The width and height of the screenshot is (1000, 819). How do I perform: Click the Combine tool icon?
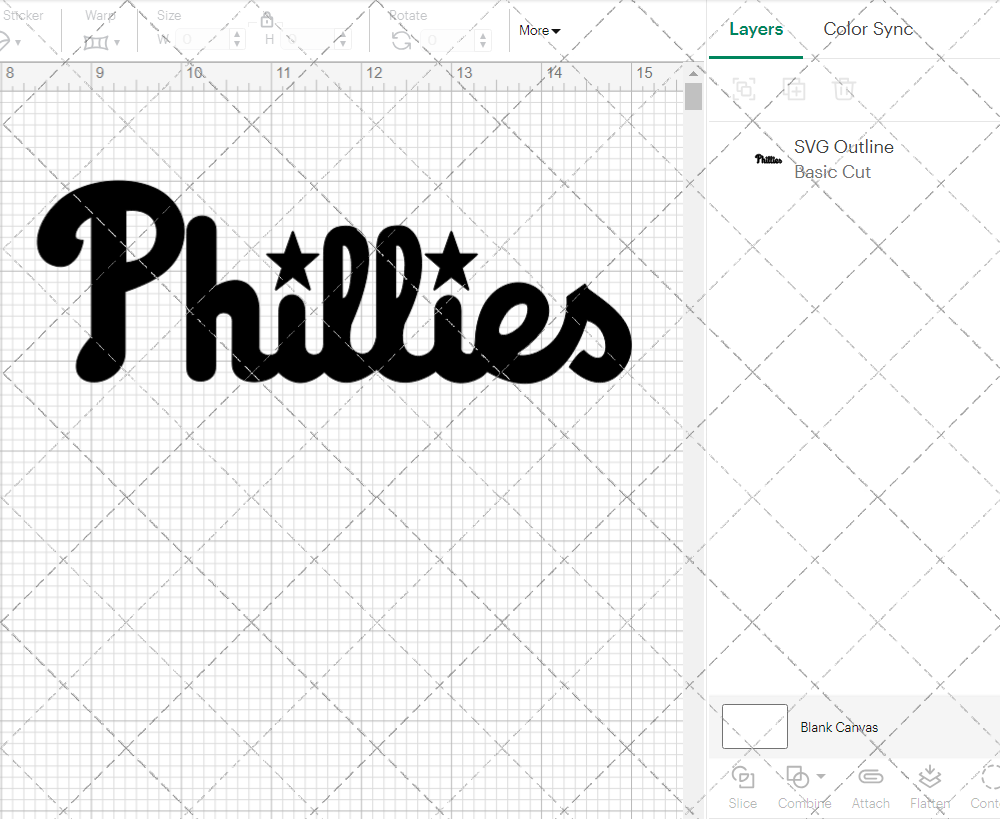797,777
